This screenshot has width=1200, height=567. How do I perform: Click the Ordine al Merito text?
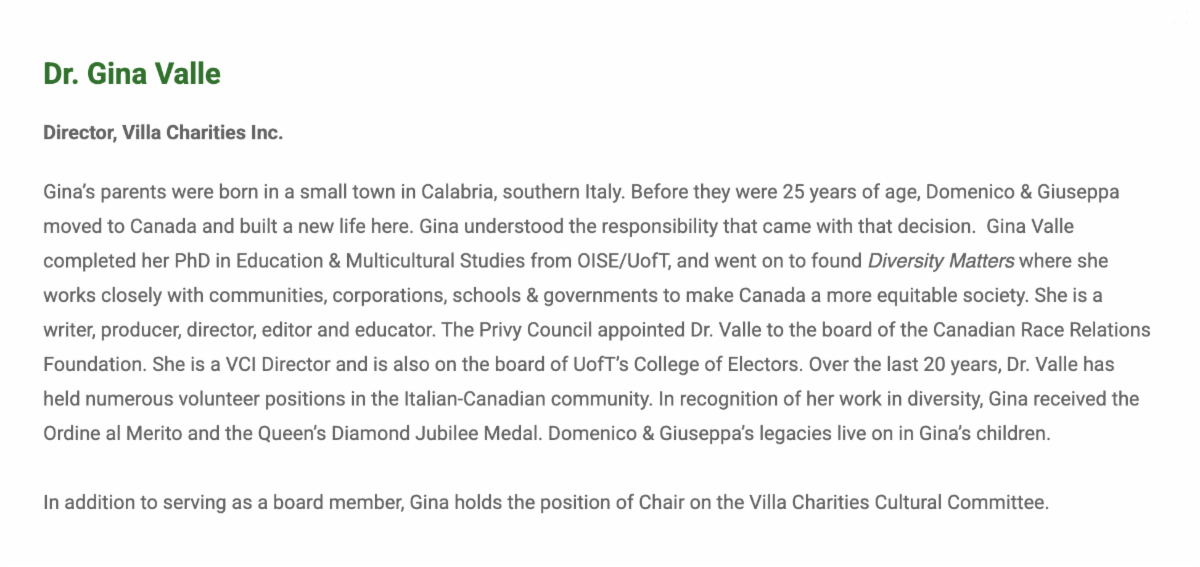[x=105, y=433]
